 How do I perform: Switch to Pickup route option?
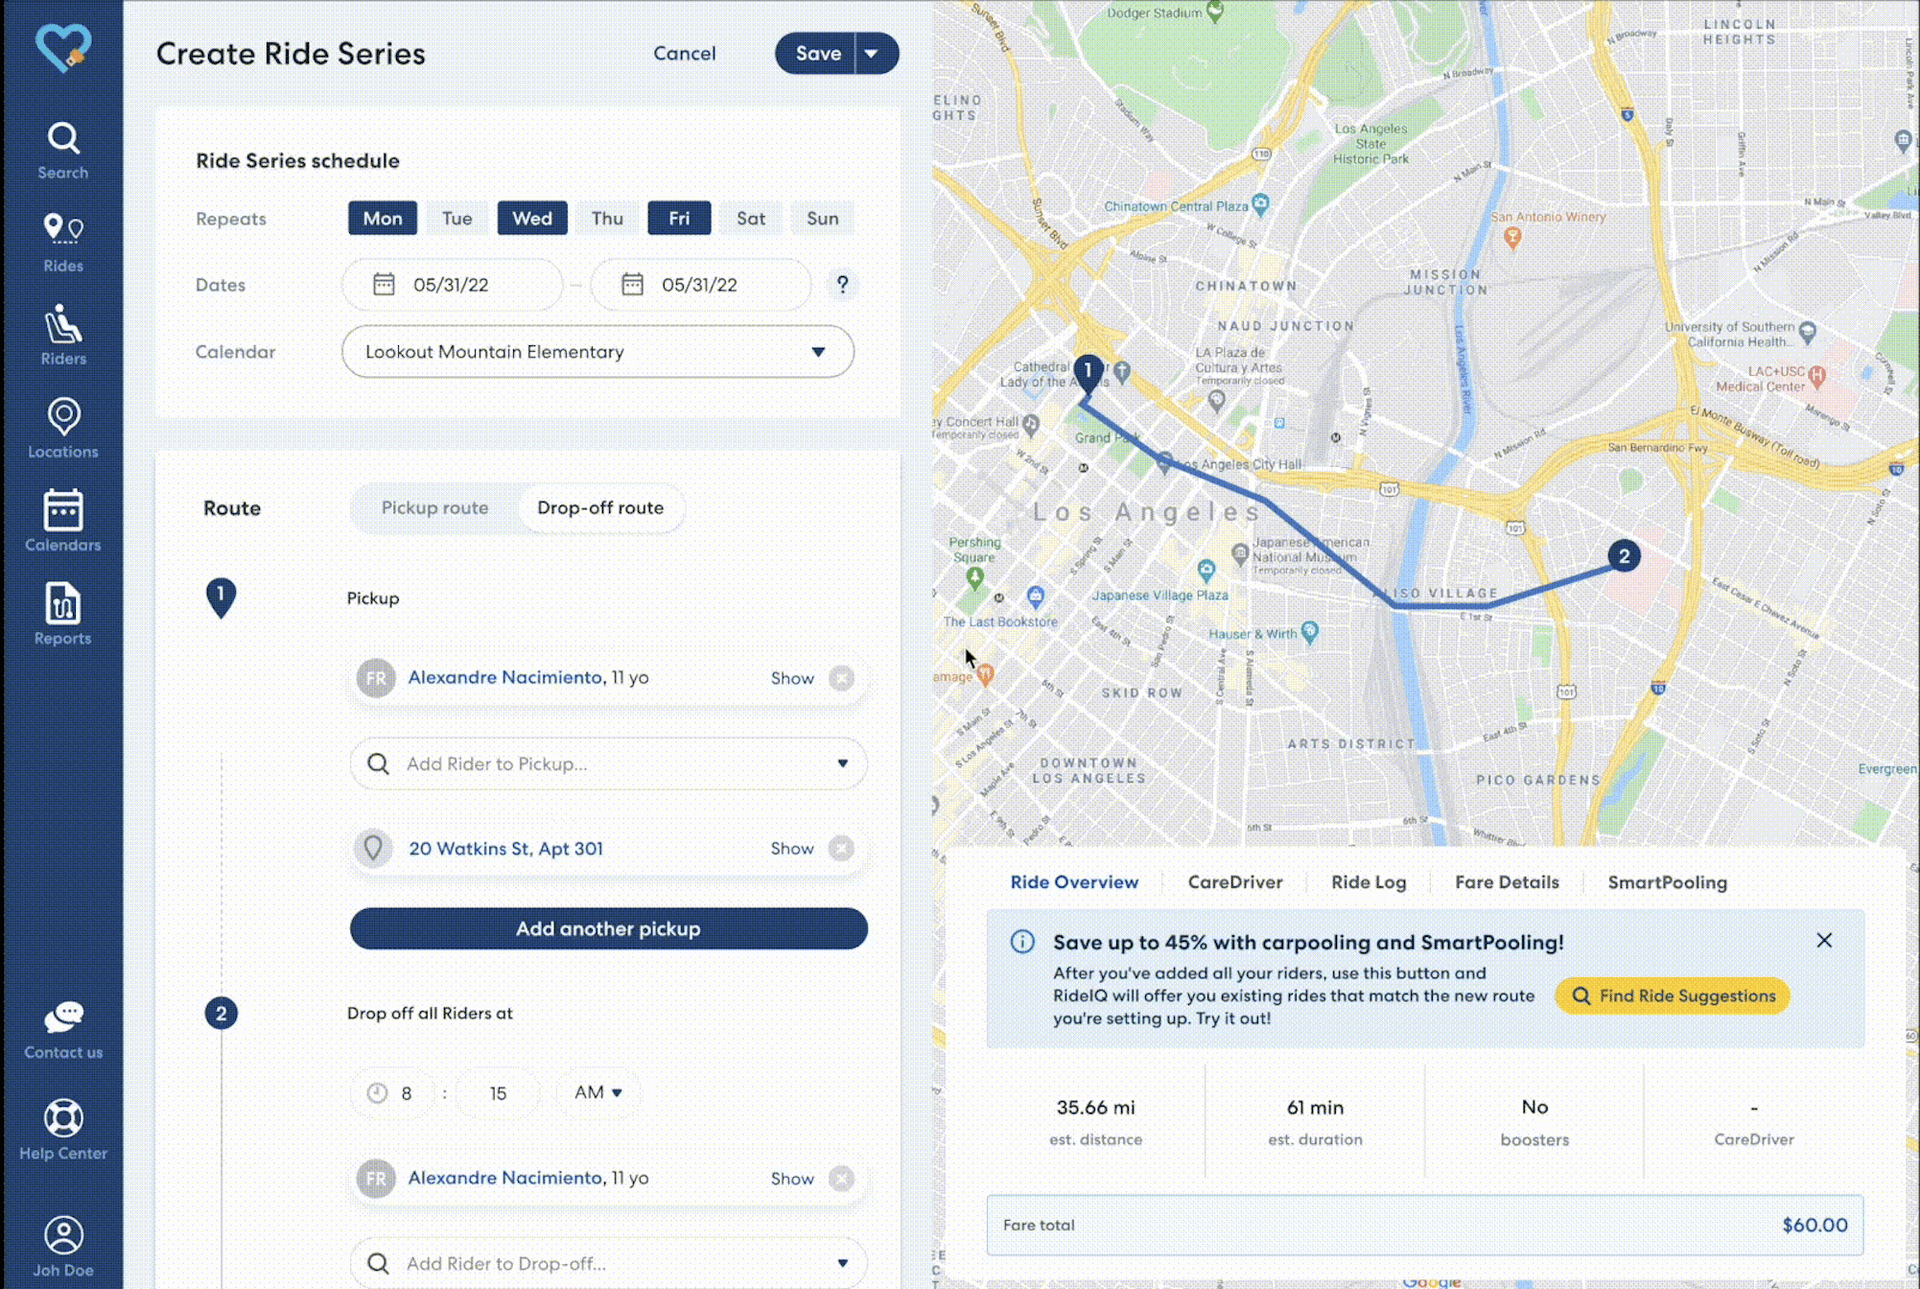click(x=435, y=508)
